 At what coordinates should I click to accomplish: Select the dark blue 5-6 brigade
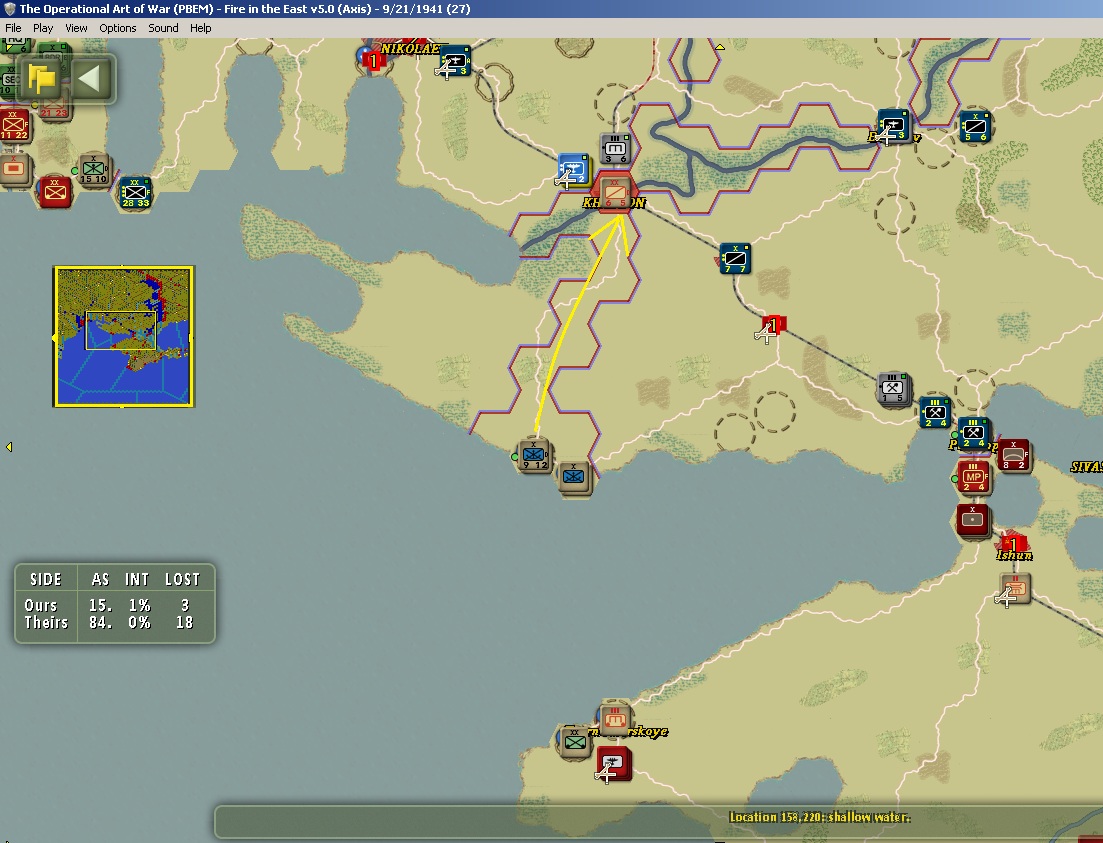click(974, 127)
